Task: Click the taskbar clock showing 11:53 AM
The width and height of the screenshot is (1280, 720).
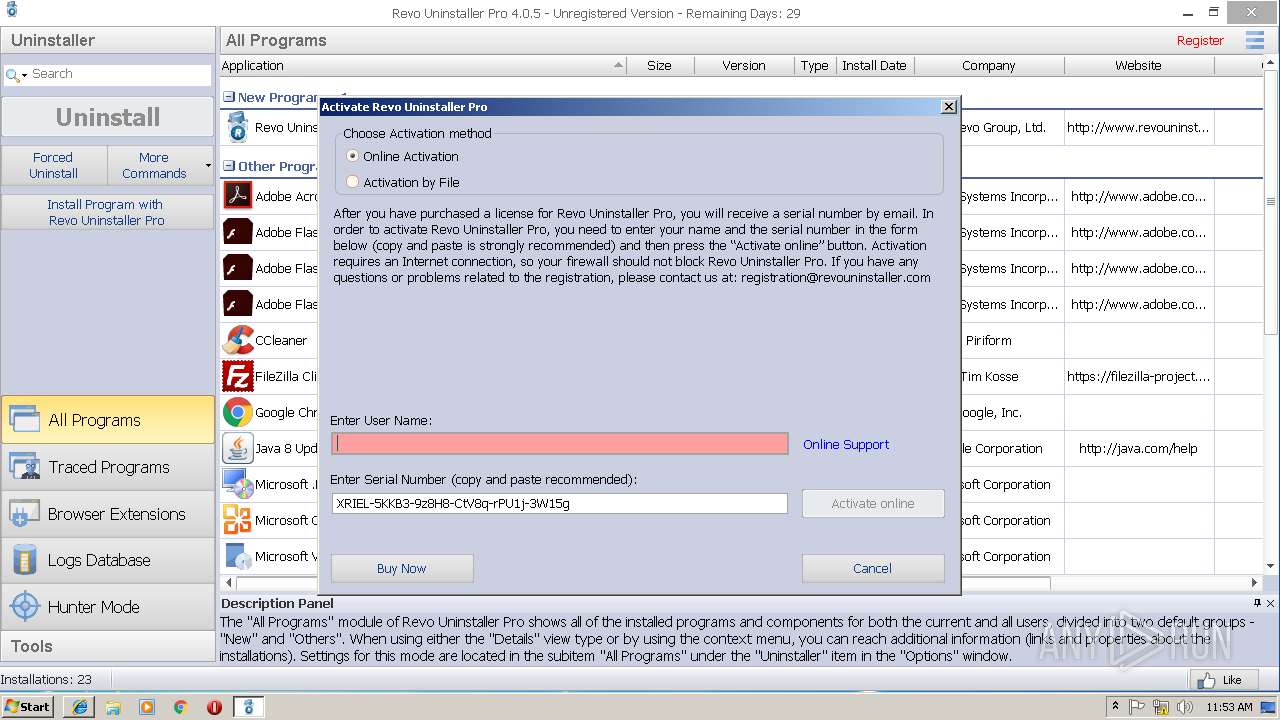Action: tap(1229, 707)
